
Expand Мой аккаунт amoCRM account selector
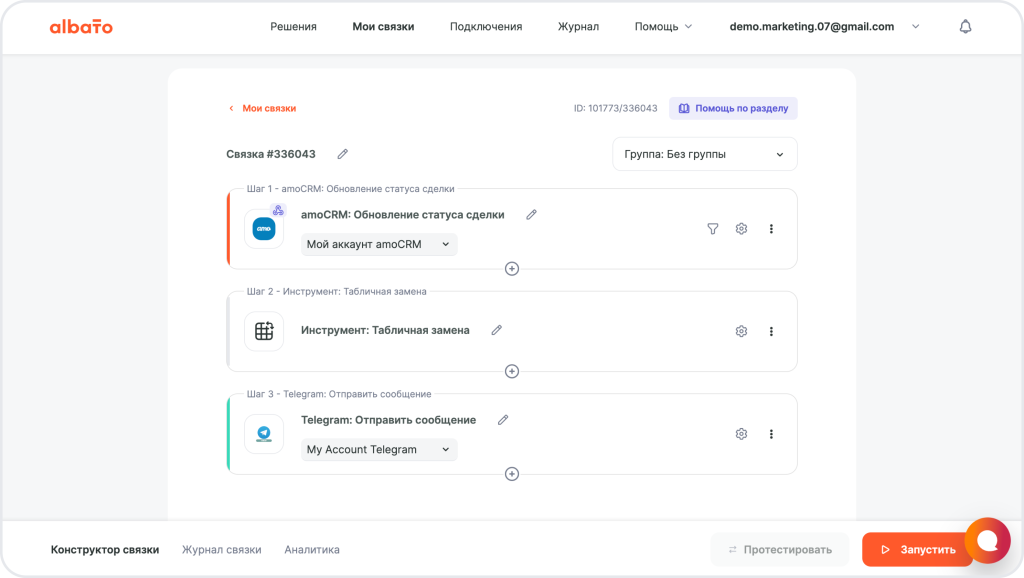[379, 244]
